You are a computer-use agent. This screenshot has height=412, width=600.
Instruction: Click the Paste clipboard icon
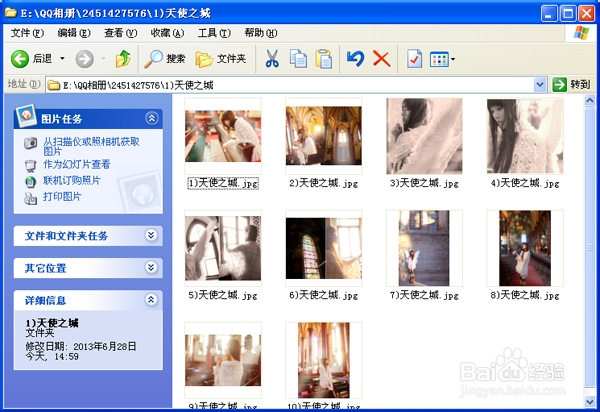click(x=324, y=59)
